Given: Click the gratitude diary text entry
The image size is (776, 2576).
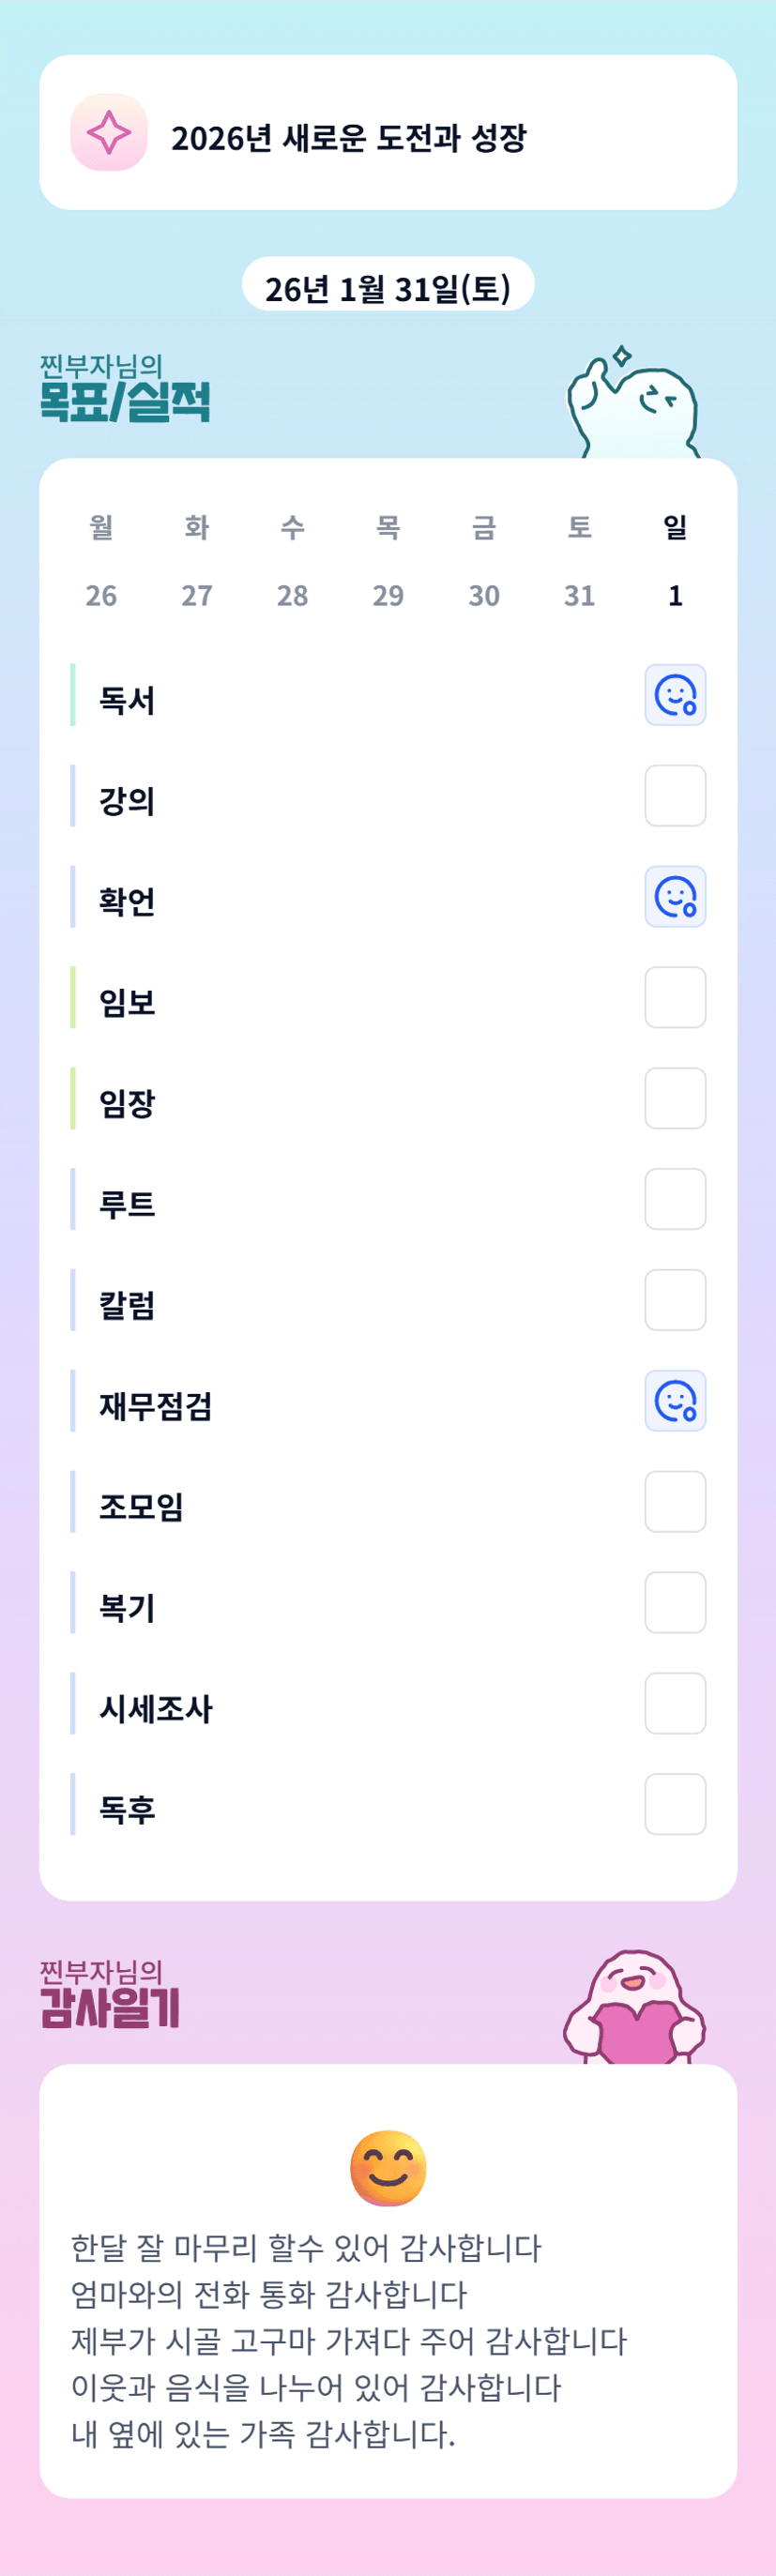Looking at the screenshot, I should (x=348, y=2341).
